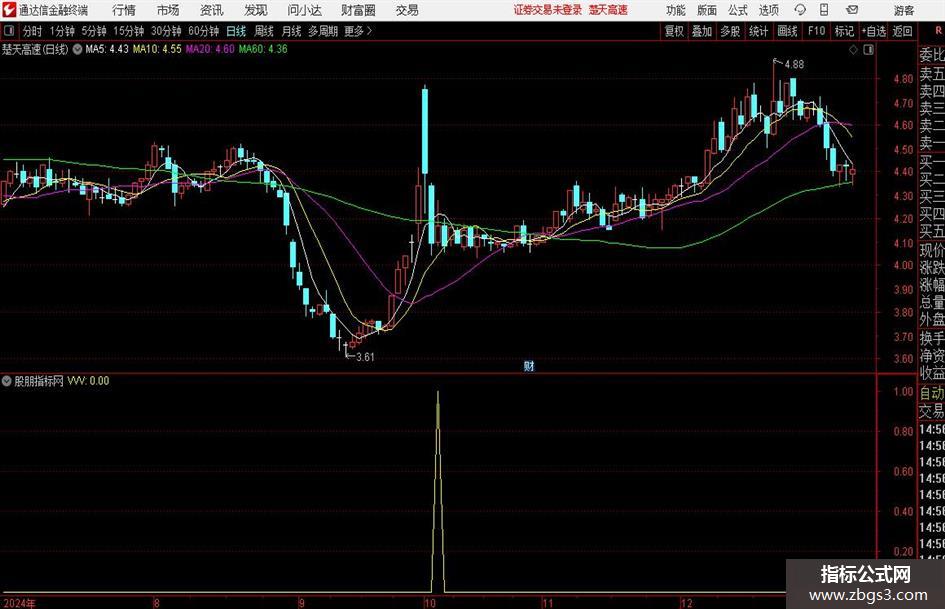The height and width of the screenshot is (609, 945).
Task: Switch to 15分钟 period tab
Action: click(x=128, y=31)
